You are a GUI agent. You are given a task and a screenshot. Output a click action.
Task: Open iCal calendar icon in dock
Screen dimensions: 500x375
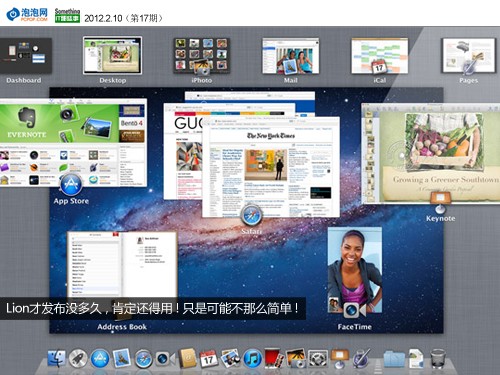[209, 359]
